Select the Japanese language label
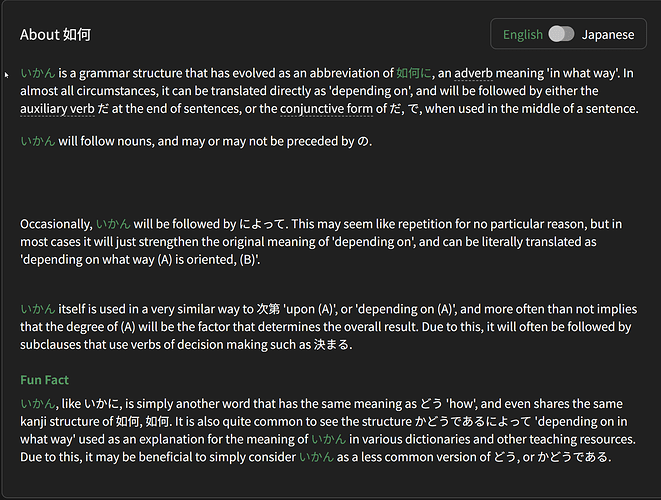 point(608,35)
